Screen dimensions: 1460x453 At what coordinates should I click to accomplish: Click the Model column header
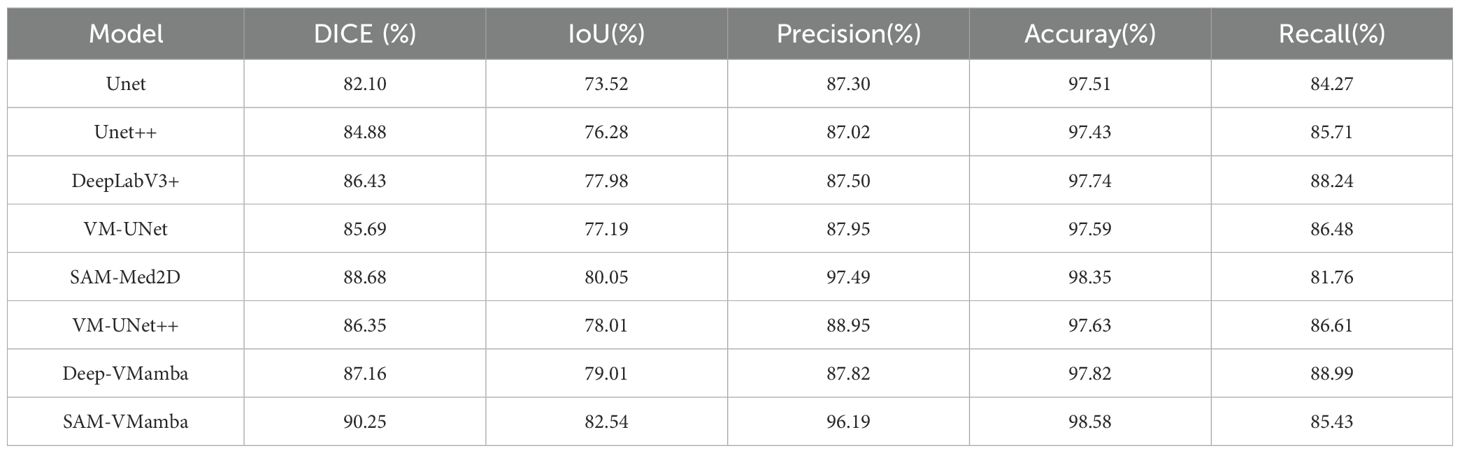pos(126,34)
